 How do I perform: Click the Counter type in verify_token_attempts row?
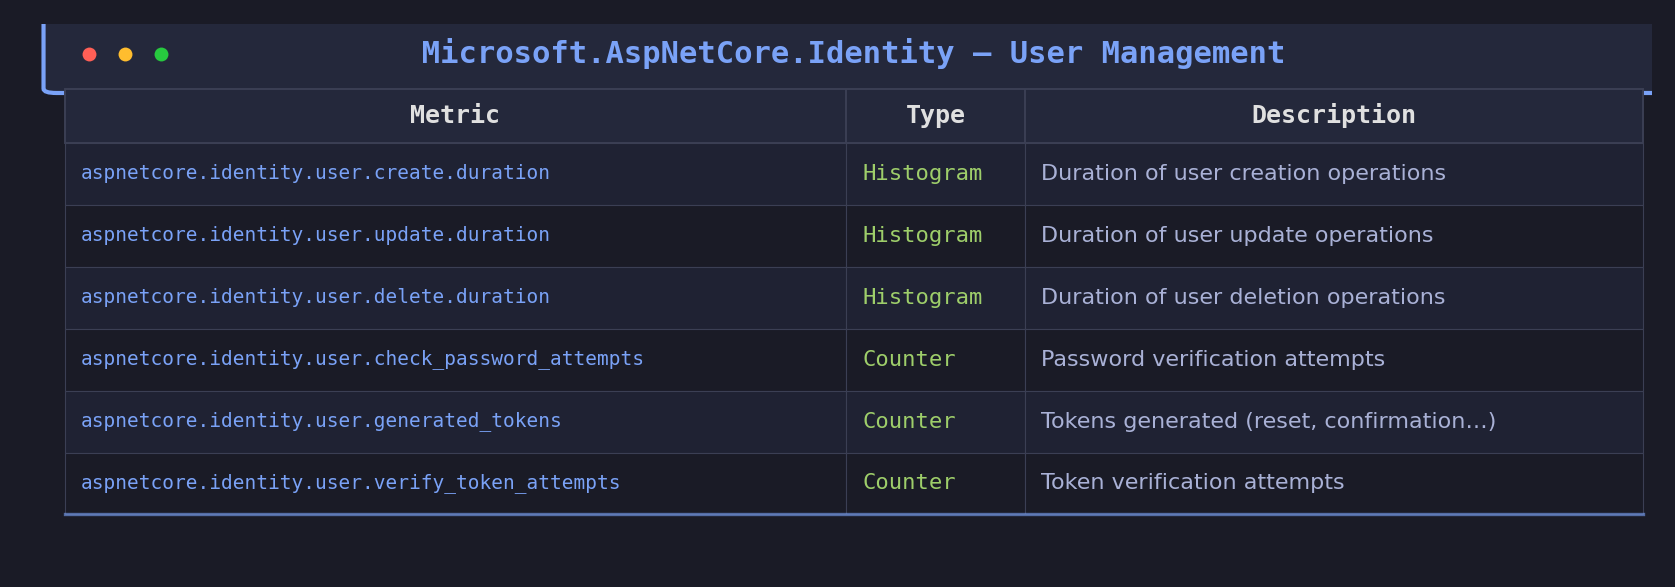909,483
